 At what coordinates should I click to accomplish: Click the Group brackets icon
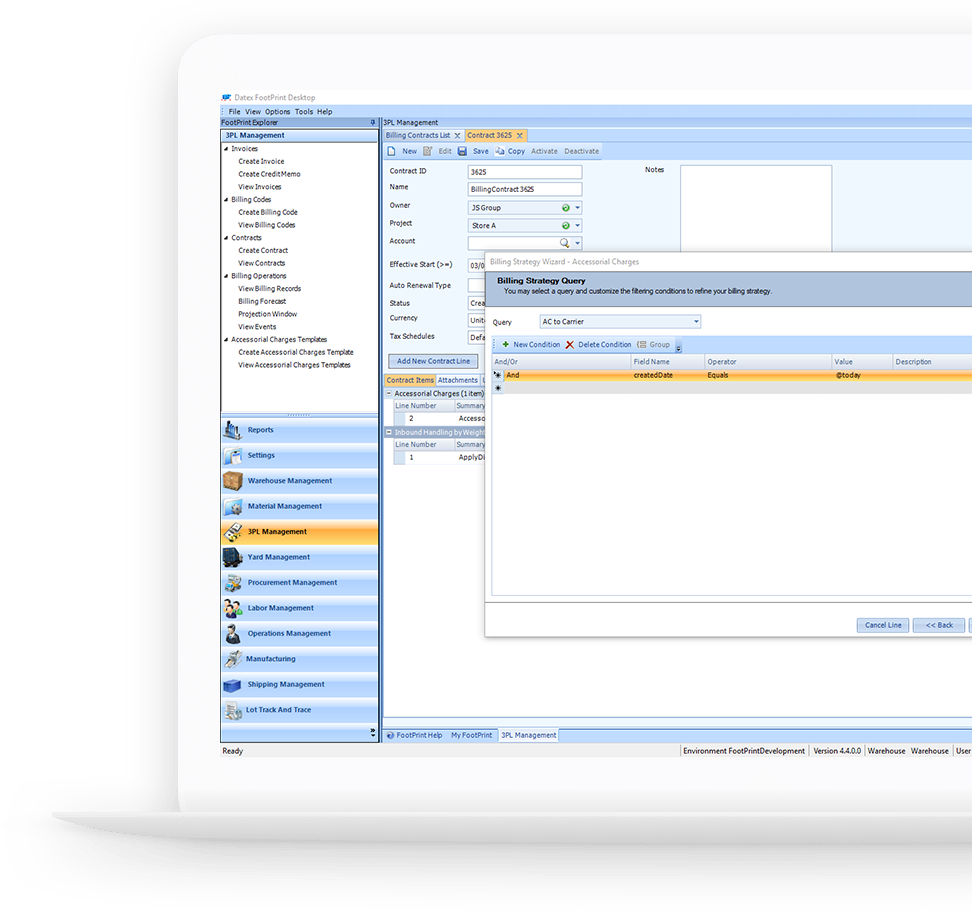pos(642,345)
